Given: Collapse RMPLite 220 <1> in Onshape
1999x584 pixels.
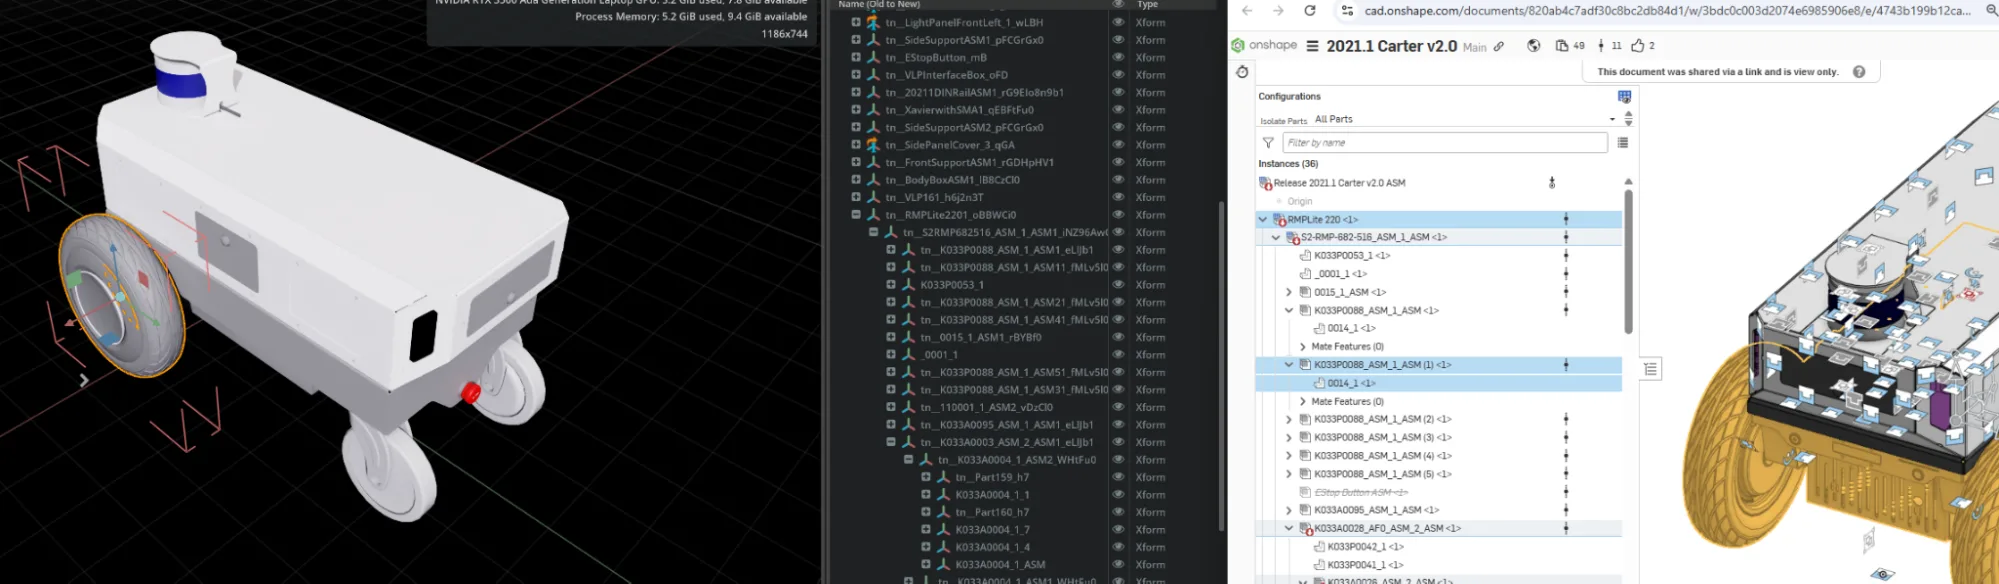Looking at the screenshot, I should (x=1263, y=219).
